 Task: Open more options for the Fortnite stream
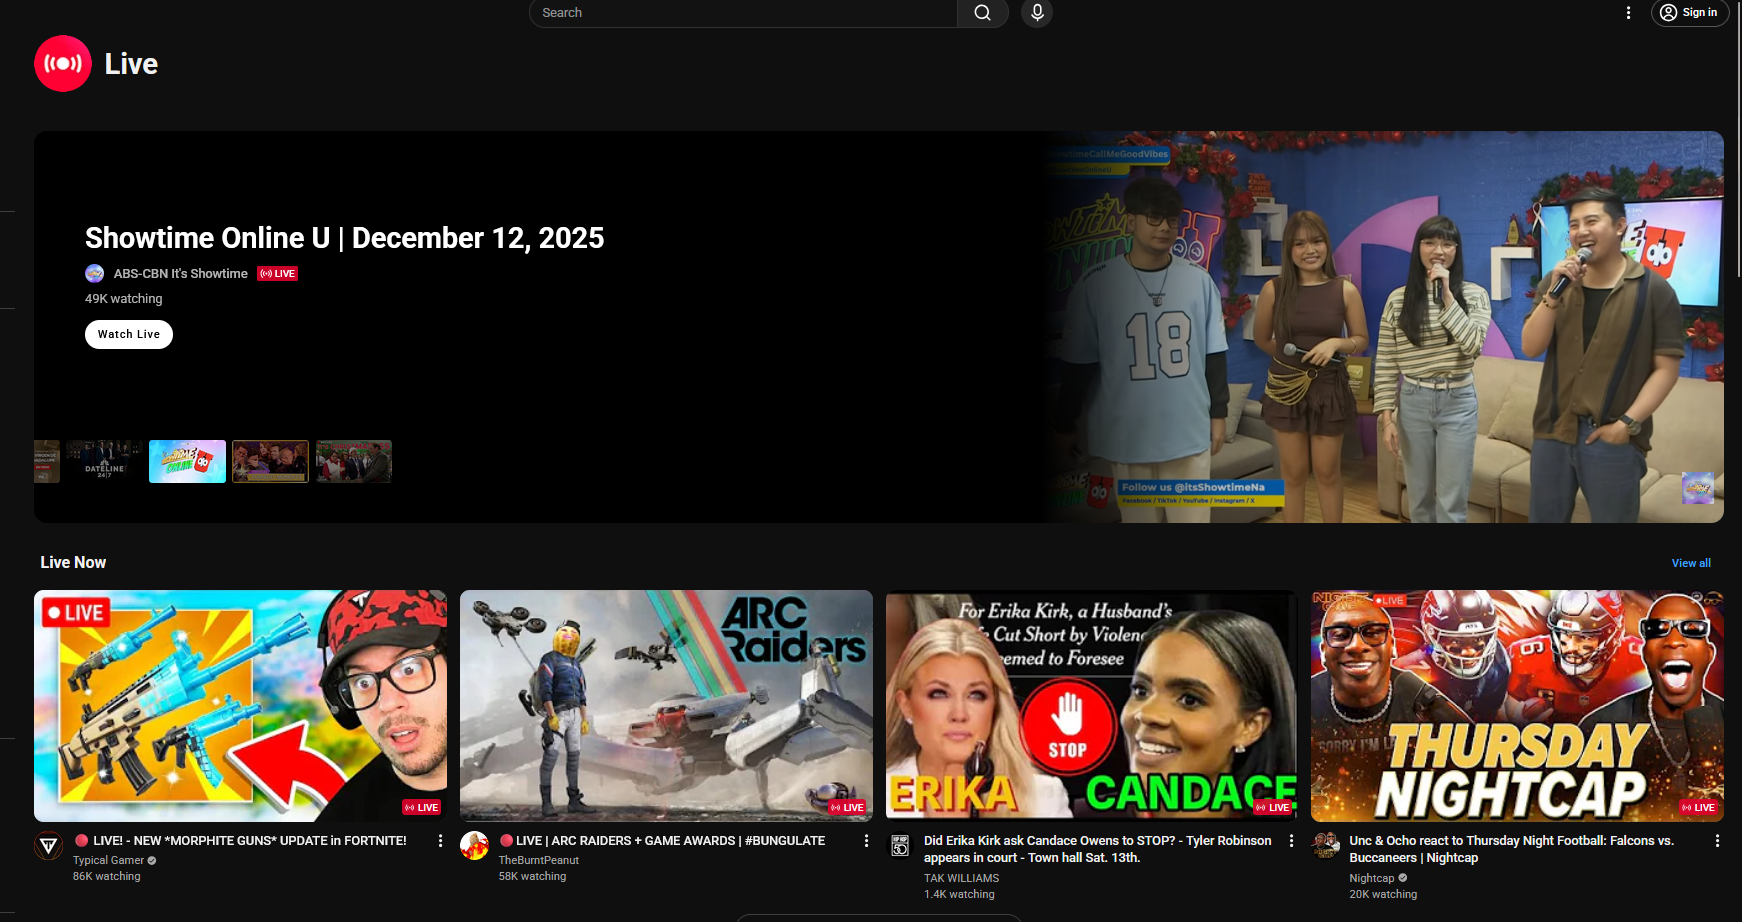click(440, 841)
